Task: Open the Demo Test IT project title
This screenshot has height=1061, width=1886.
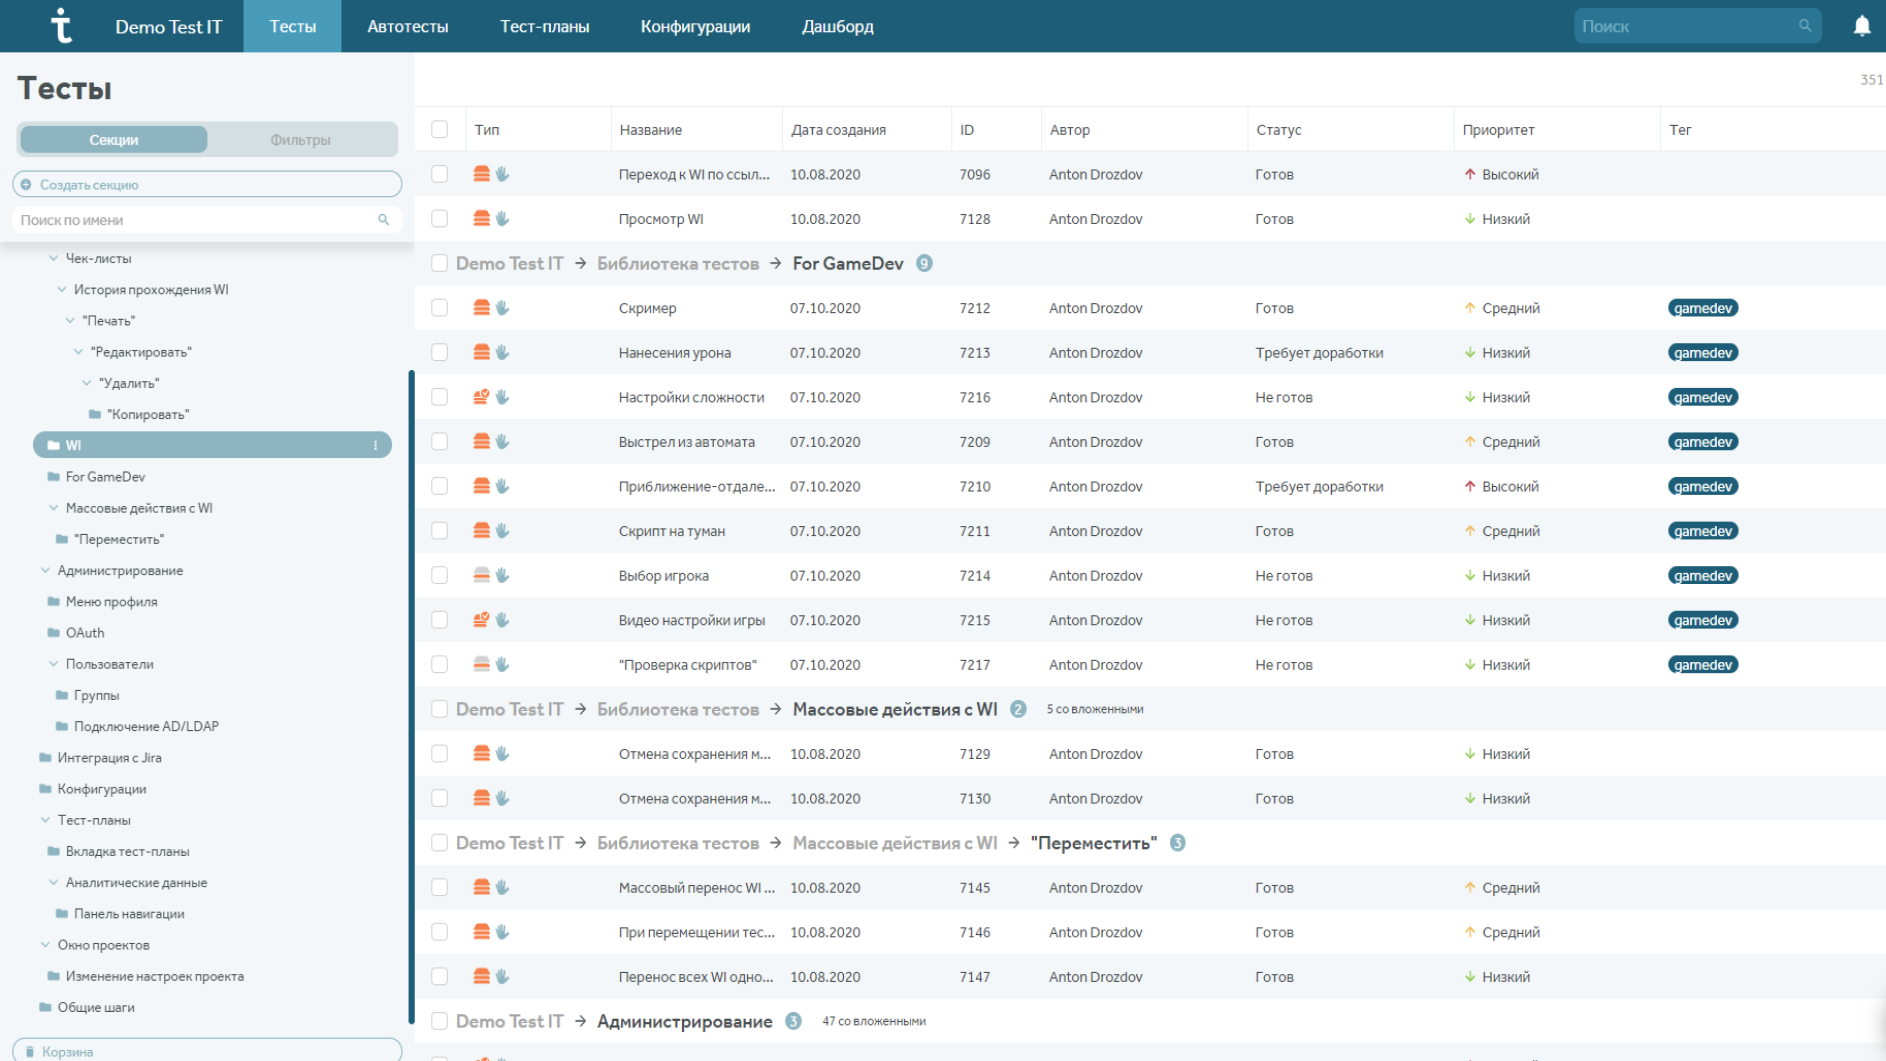Action: (168, 27)
